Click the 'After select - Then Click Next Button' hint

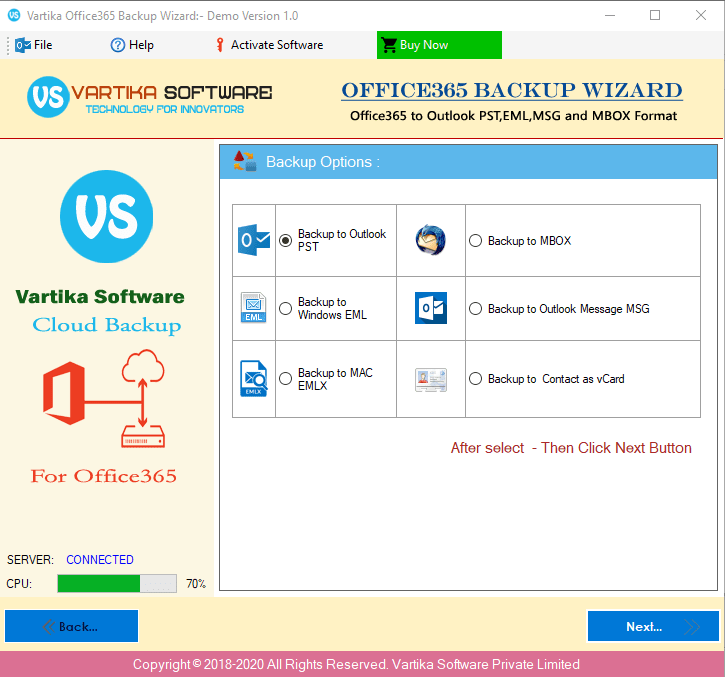(571, 448)
